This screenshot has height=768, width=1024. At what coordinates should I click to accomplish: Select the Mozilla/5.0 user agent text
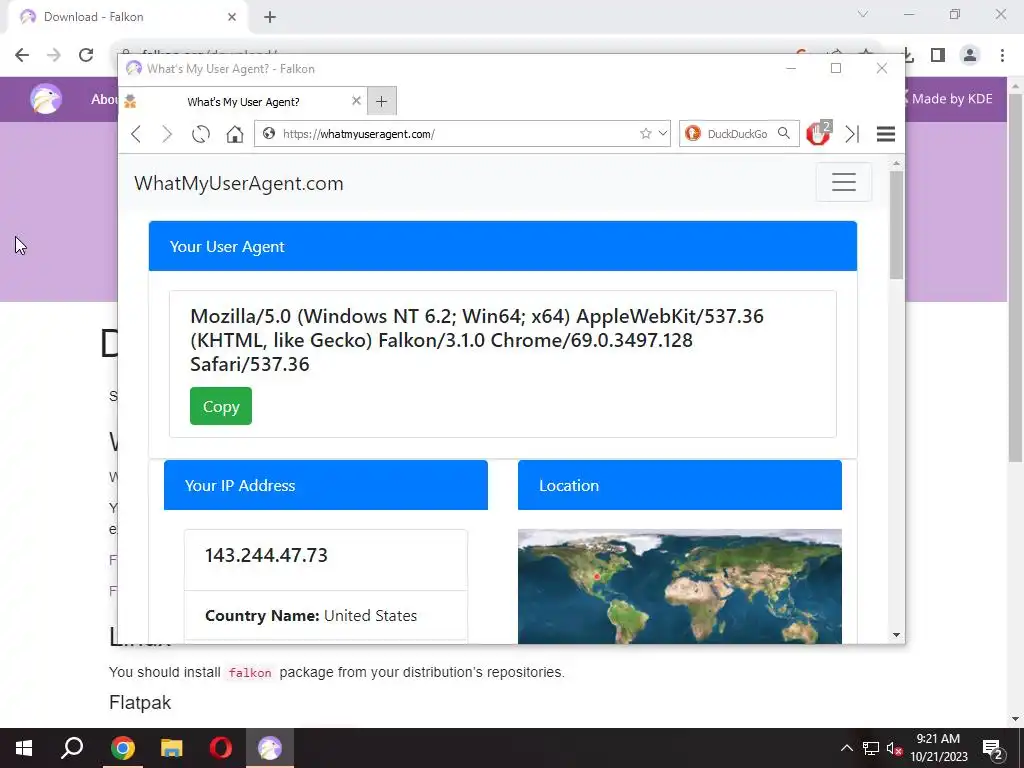(x=477, y=340)
